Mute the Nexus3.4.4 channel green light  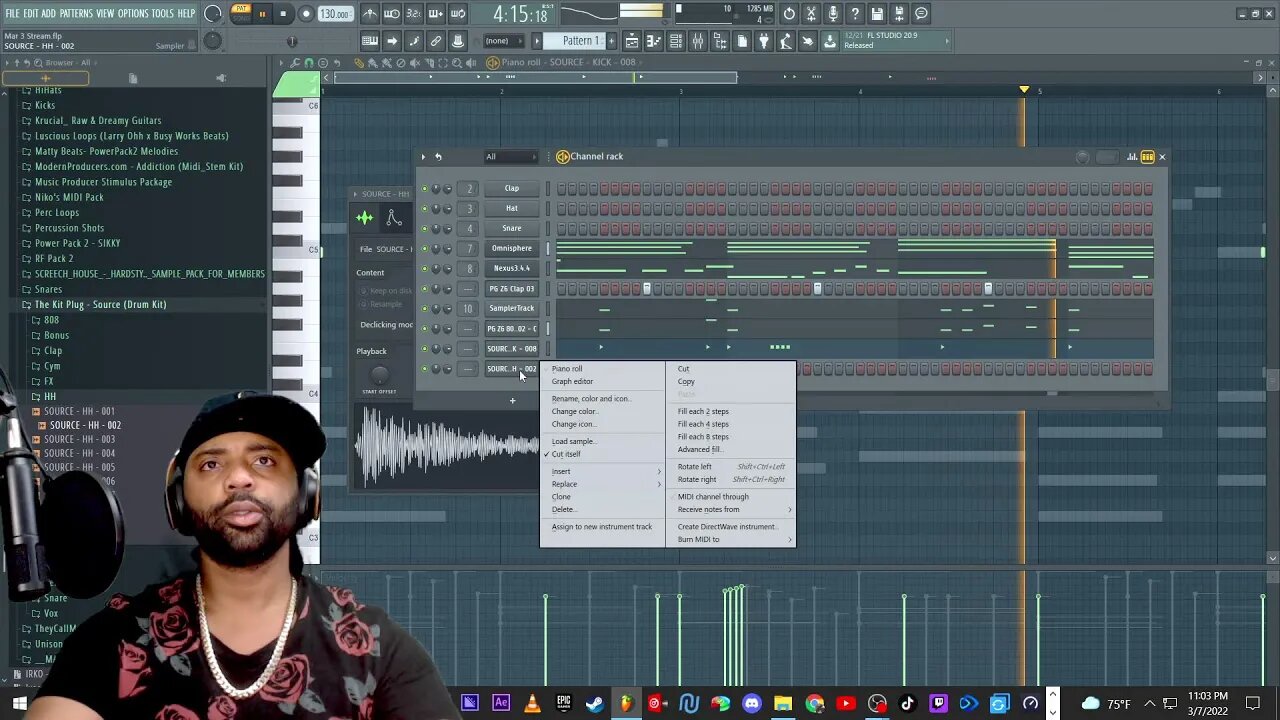tap(424, 268)
